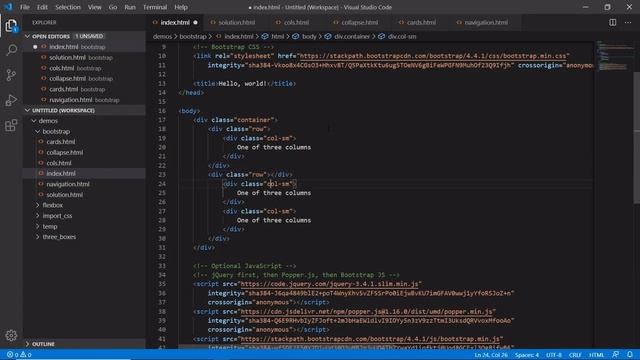Expand the flexbox folder

(84, 205)
